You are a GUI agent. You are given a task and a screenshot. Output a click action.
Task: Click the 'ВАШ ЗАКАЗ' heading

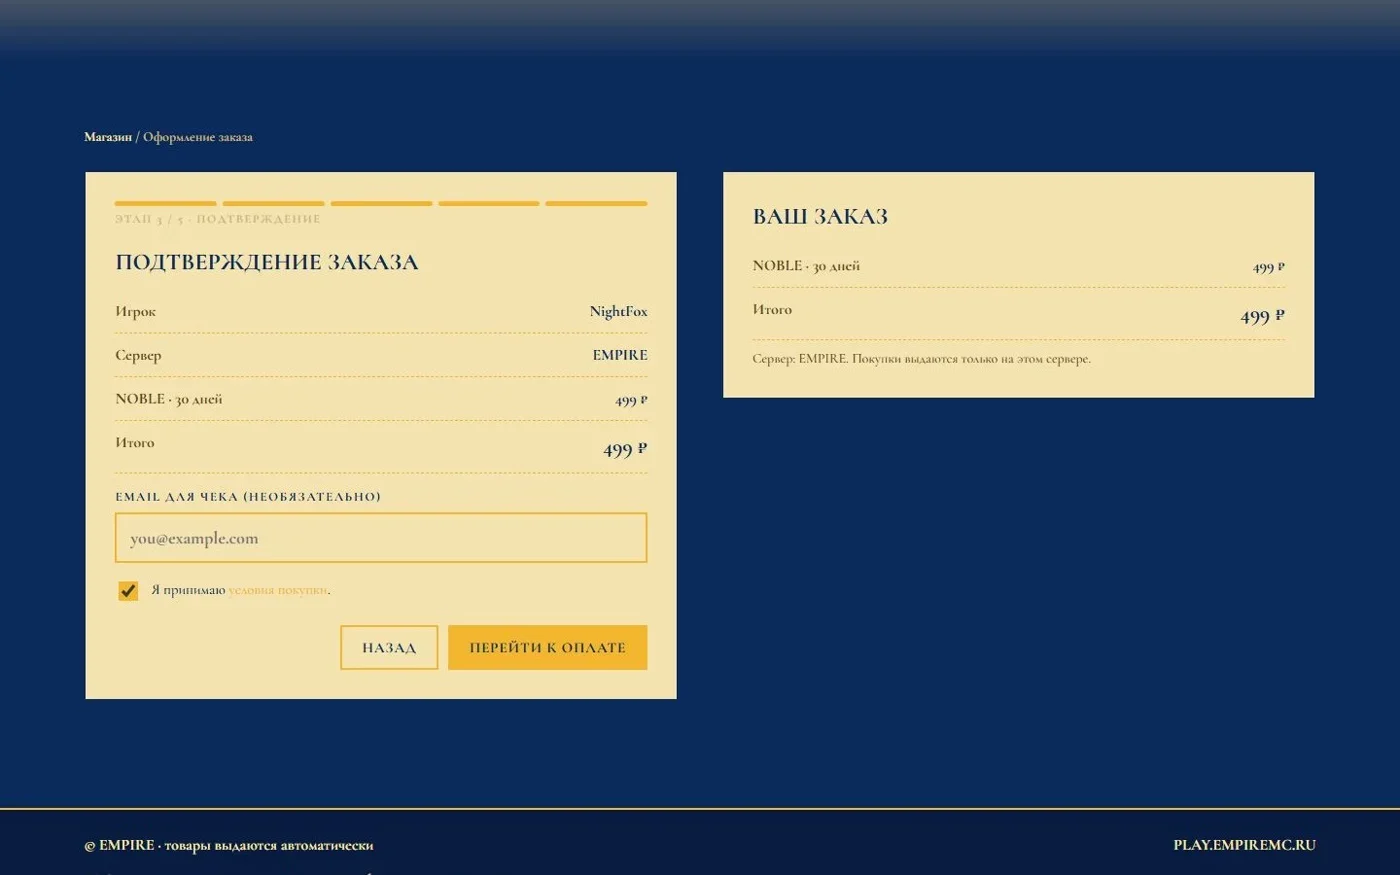point(820,217)
